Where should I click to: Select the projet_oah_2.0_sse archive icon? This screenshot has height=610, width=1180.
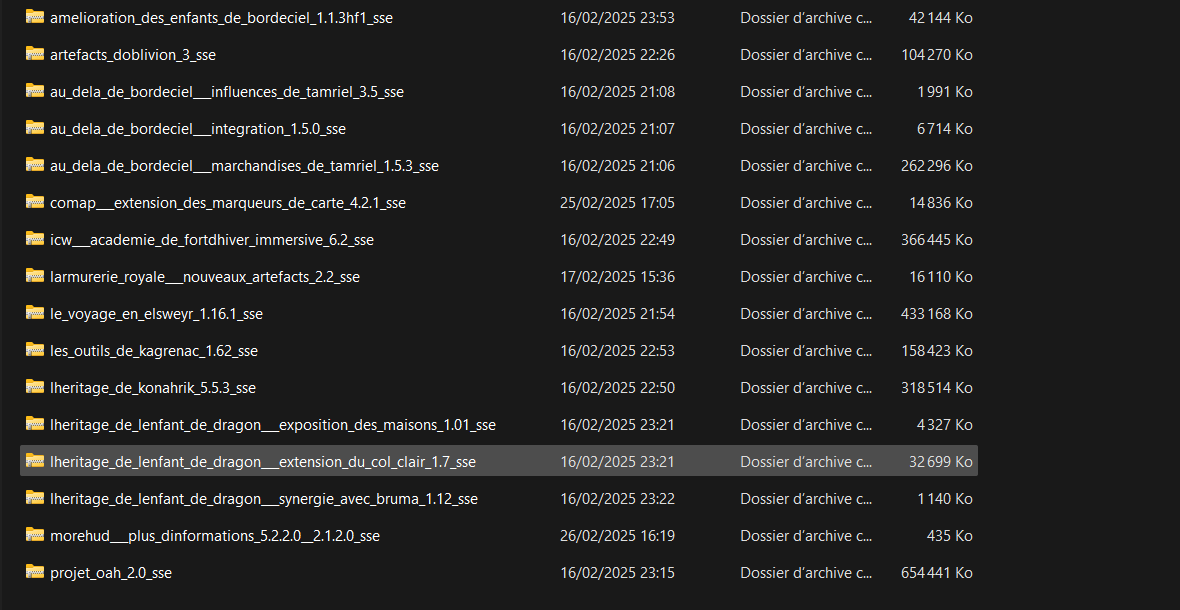pyautogui.click(x=35, y=572)
